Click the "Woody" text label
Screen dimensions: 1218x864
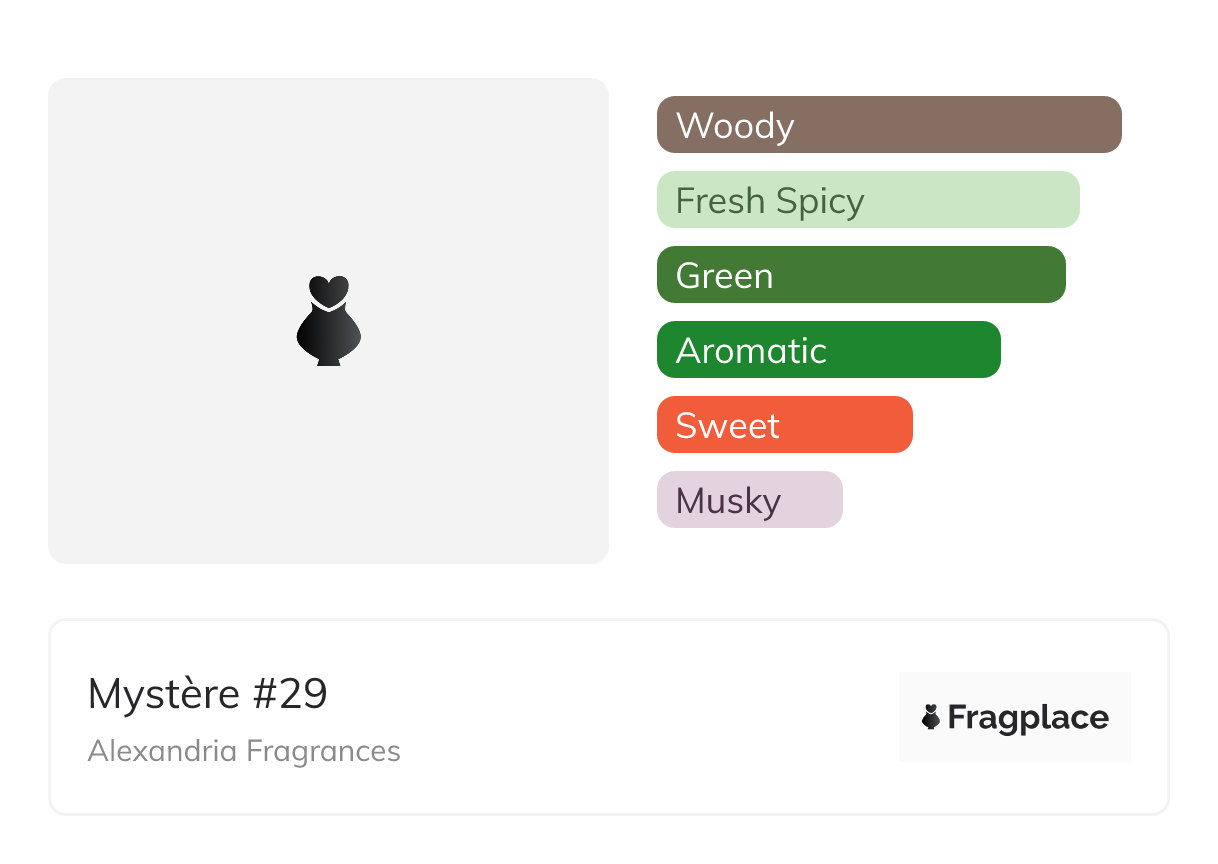tap(735, 126)
